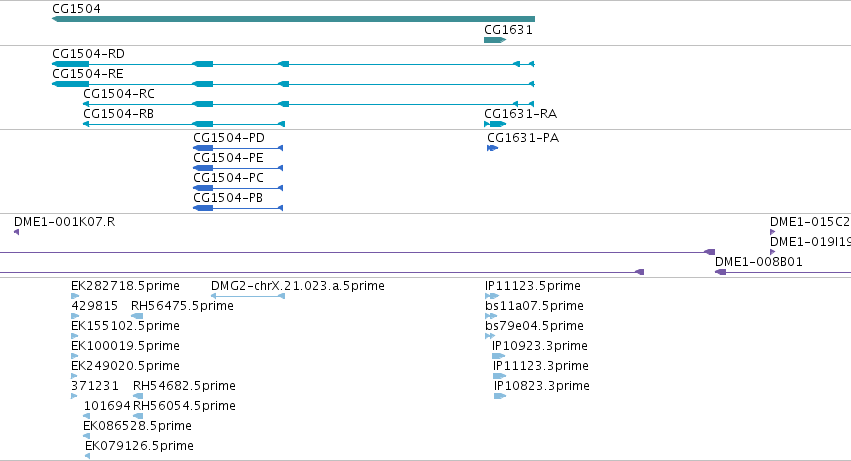Click the DME1-001K07.R marker arrow
851x461 pixels.
[x=16, y=232]
